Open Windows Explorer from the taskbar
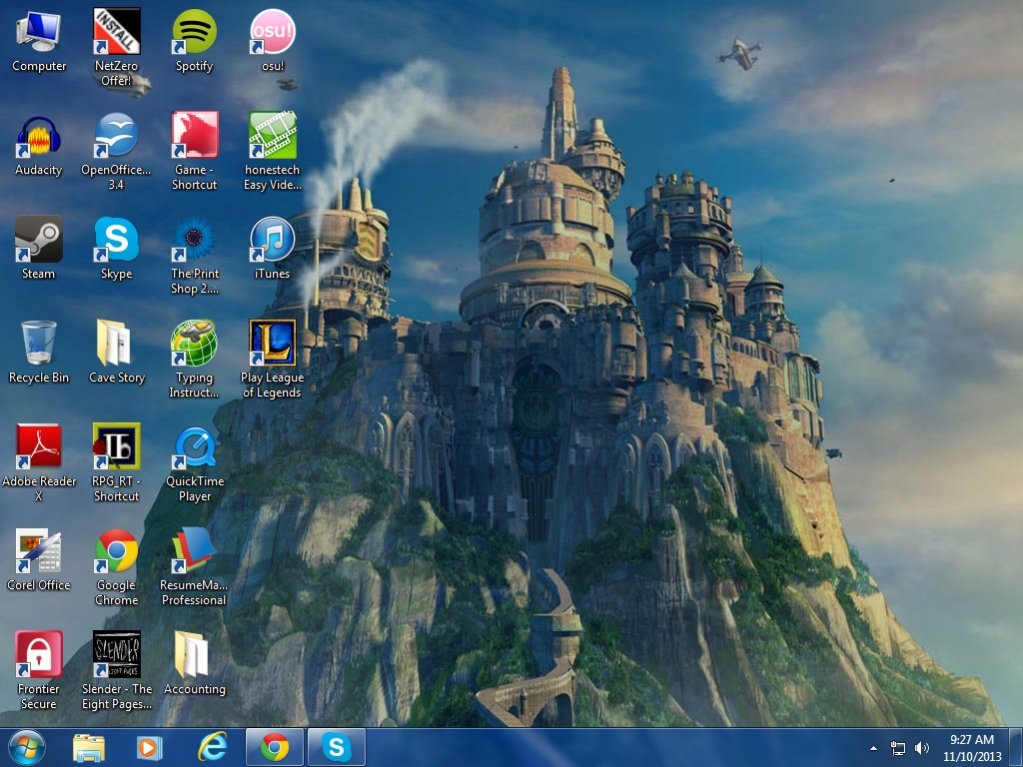The width and height of the screenshot is (1023, 767). (89, 748)
